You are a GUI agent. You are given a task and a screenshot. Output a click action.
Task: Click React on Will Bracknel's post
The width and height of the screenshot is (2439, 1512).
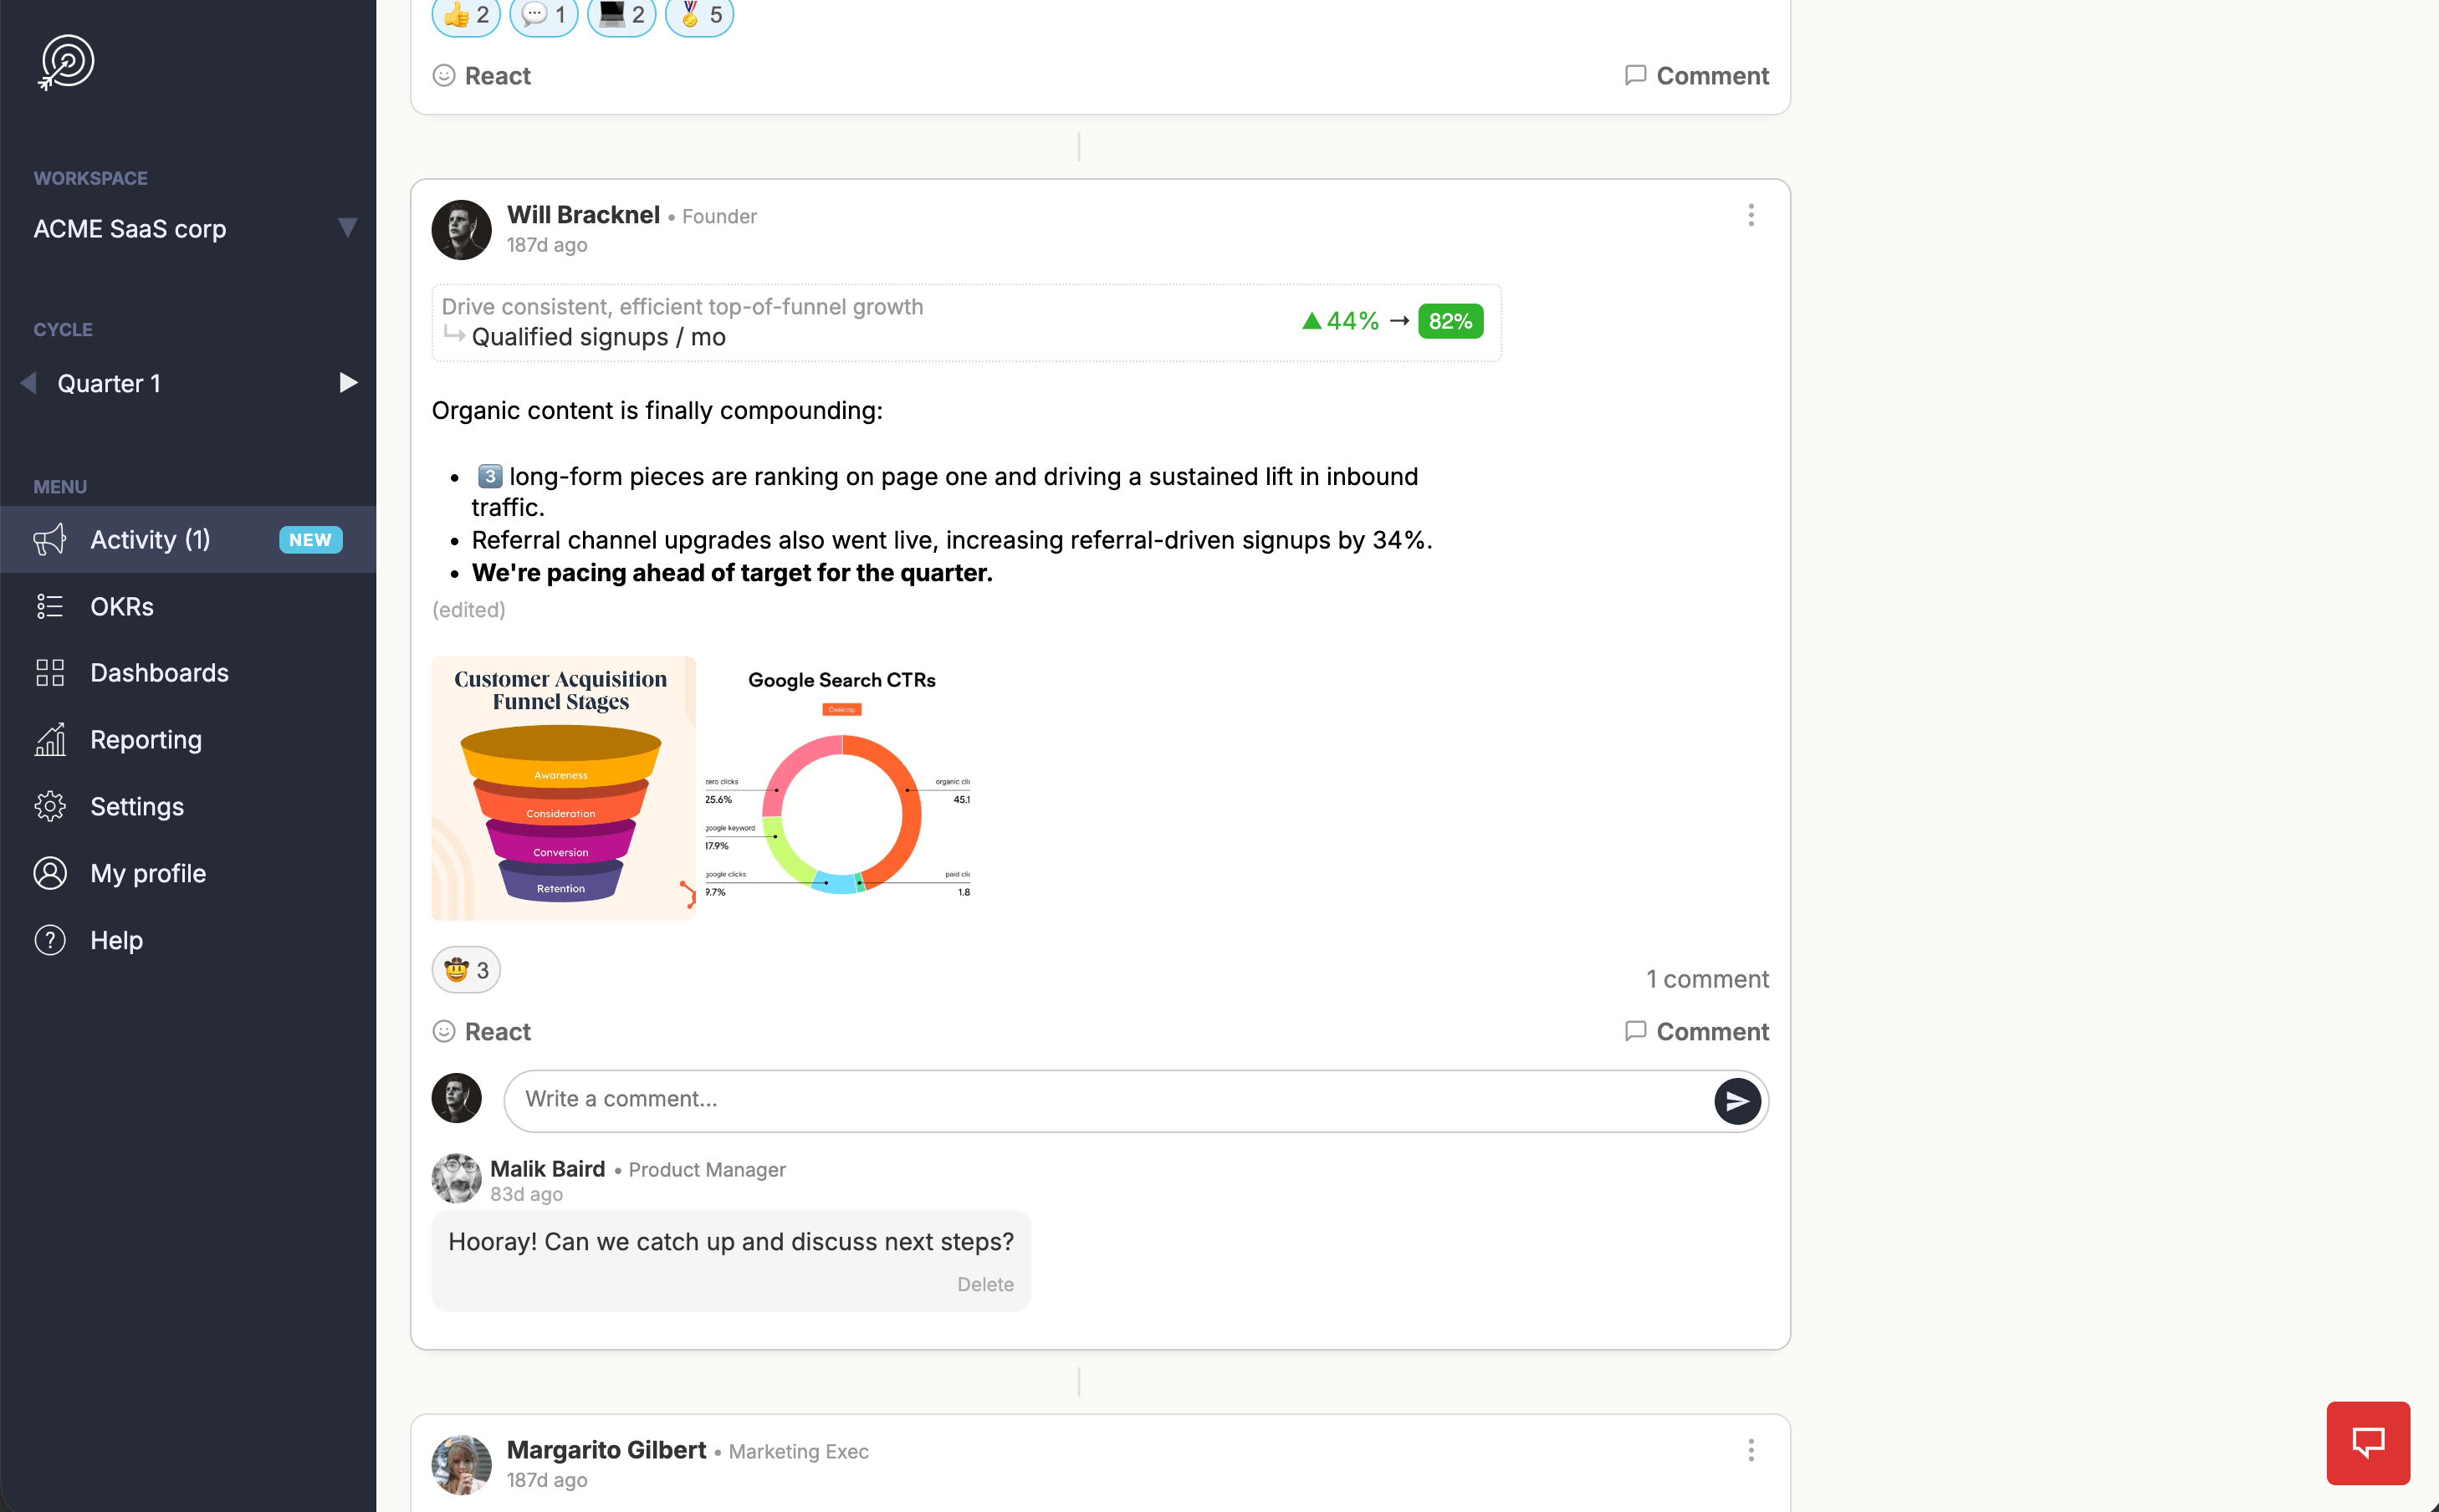[482, 1032]
